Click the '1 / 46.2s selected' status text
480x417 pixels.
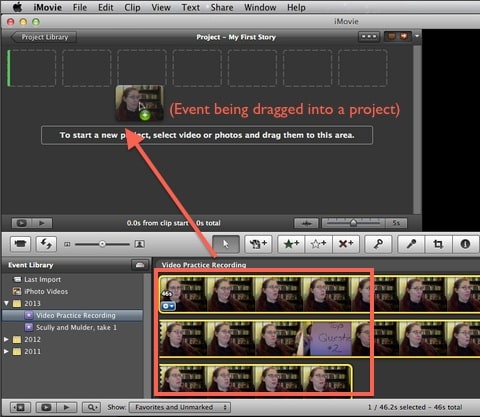(397, 407)
